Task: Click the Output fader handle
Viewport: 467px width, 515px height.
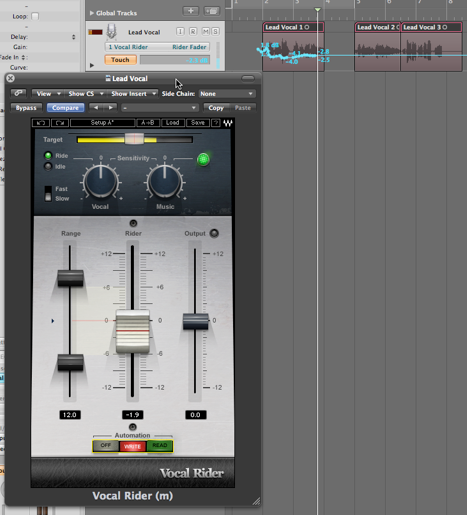Action: (196, 321)
